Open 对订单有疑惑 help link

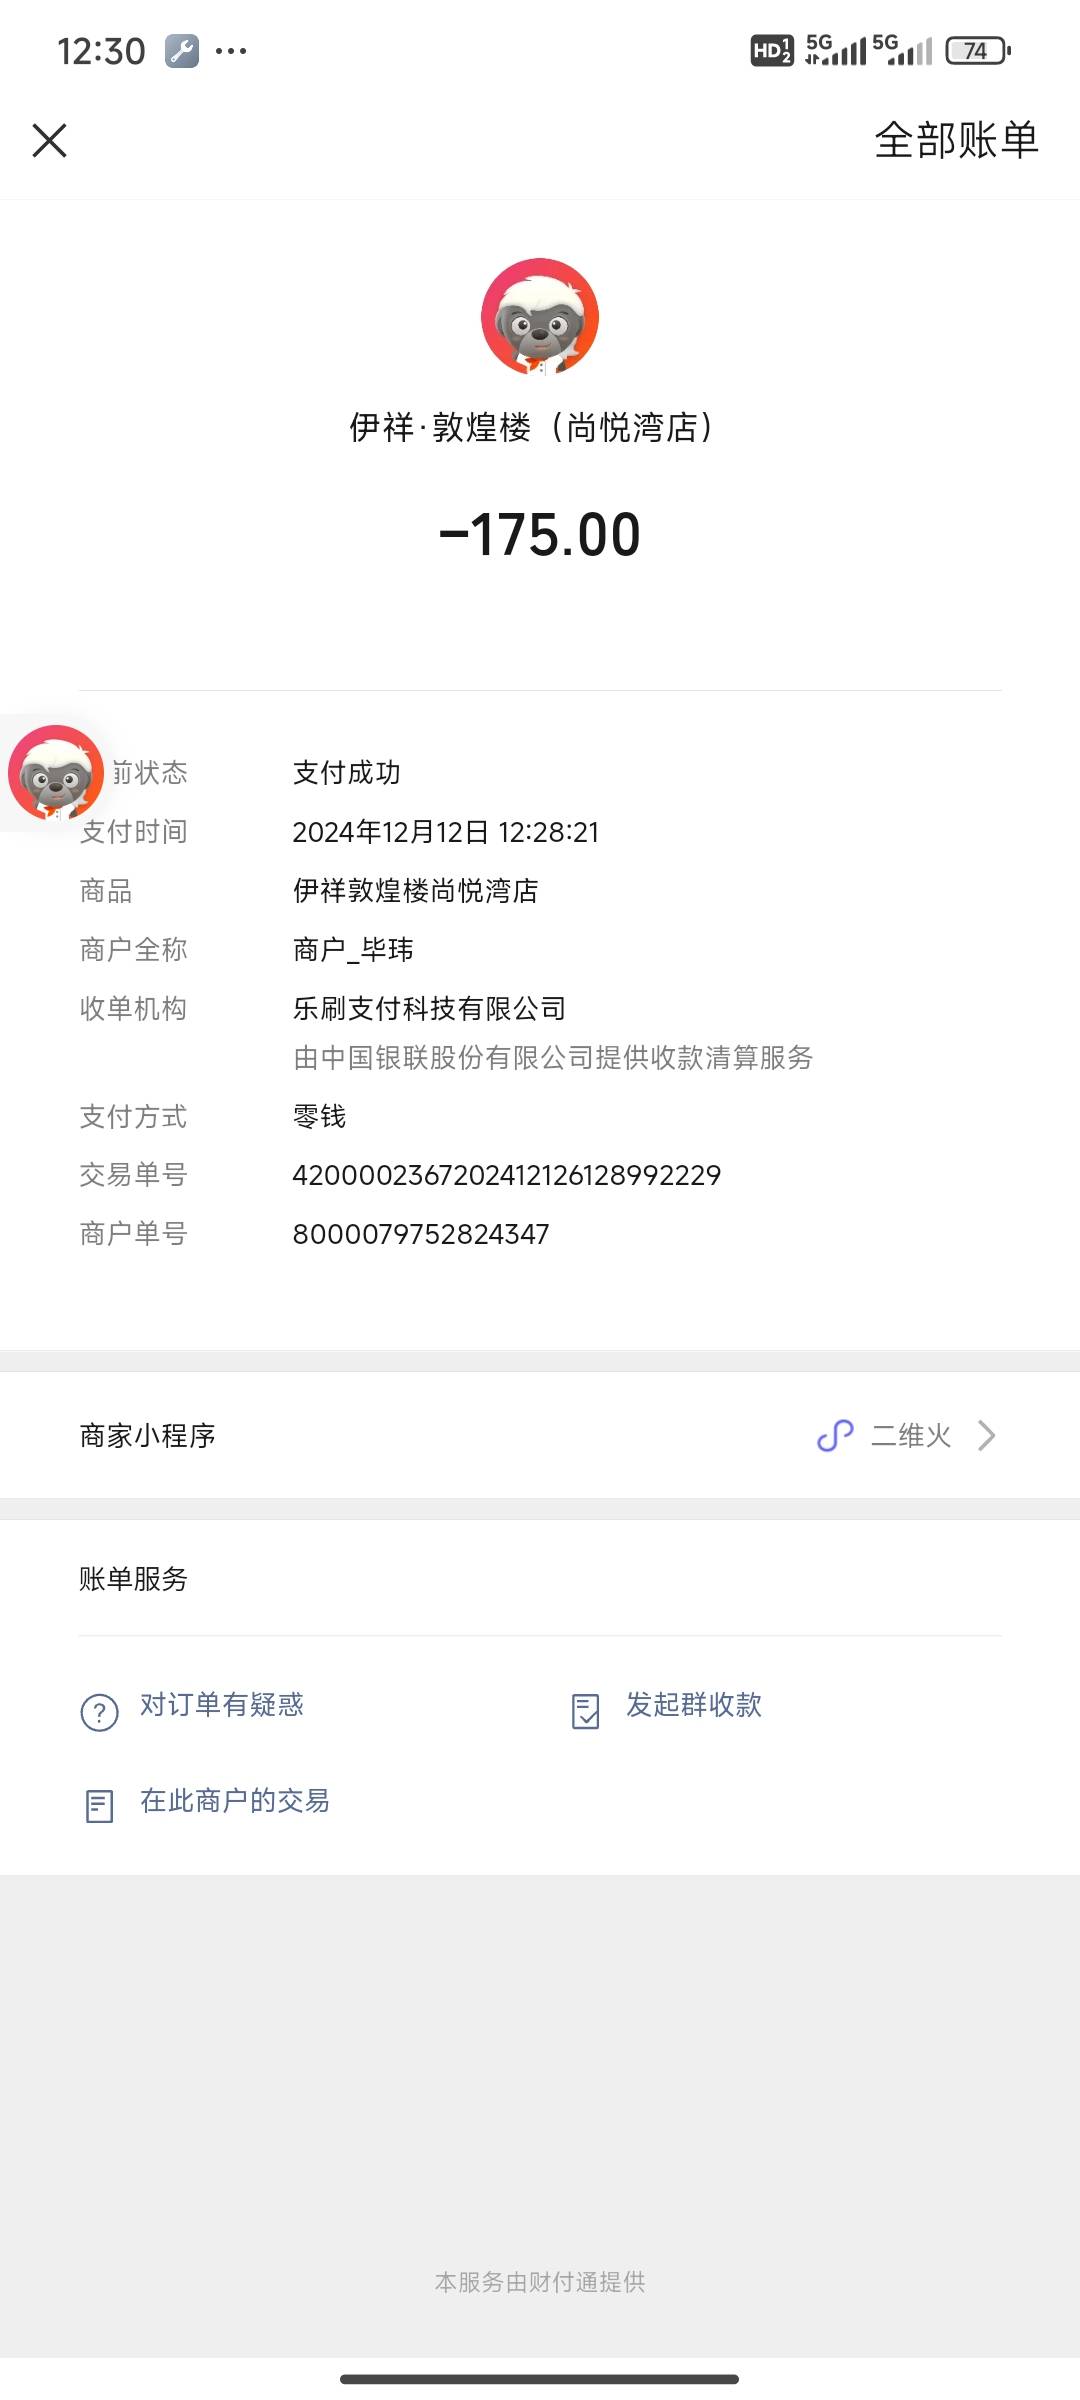221,1705
